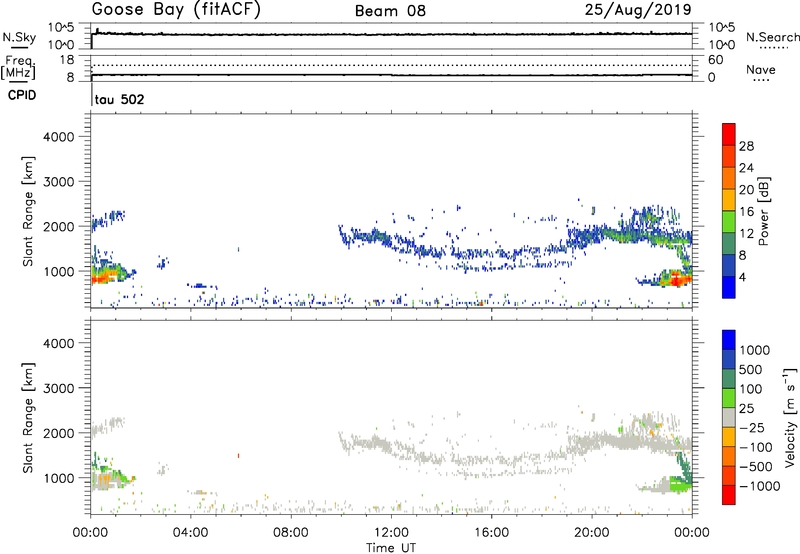Click the date "25/Aug/2019"
This screenshot has width=800, height=554.
pos(638,10)
